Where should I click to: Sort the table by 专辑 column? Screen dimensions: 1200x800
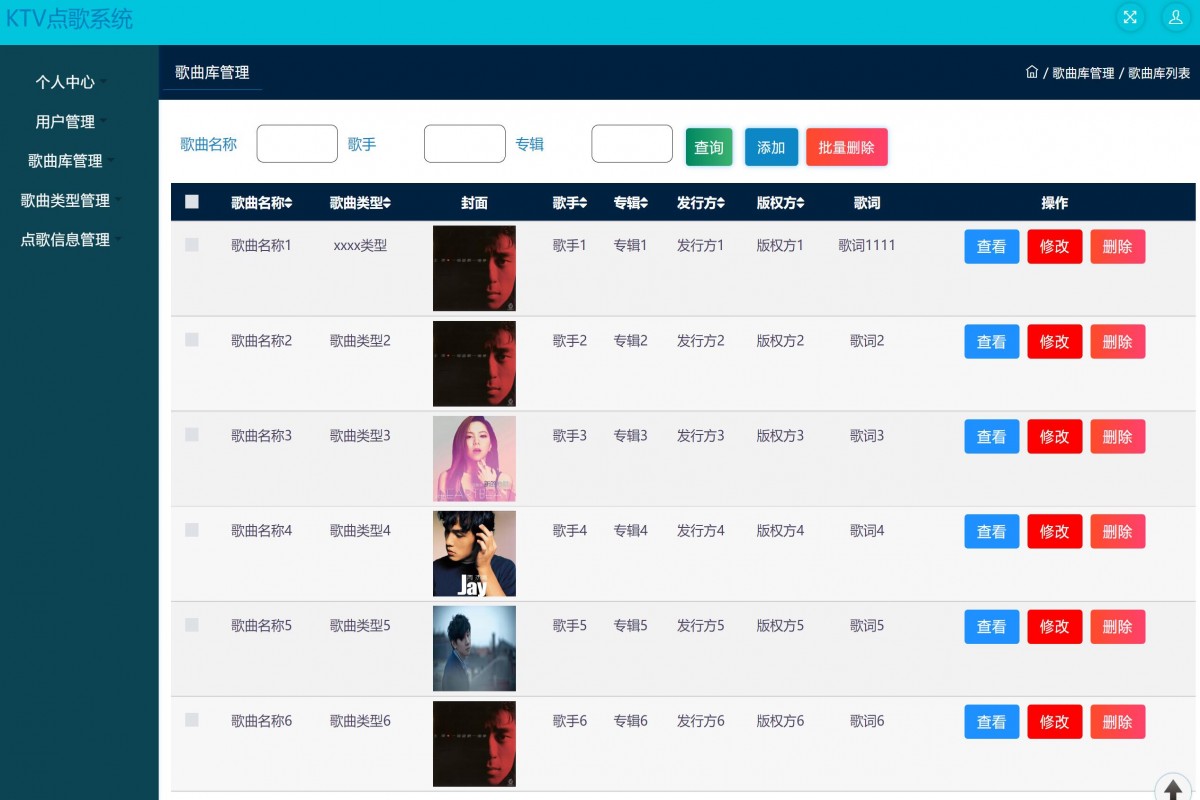[630, 202]
